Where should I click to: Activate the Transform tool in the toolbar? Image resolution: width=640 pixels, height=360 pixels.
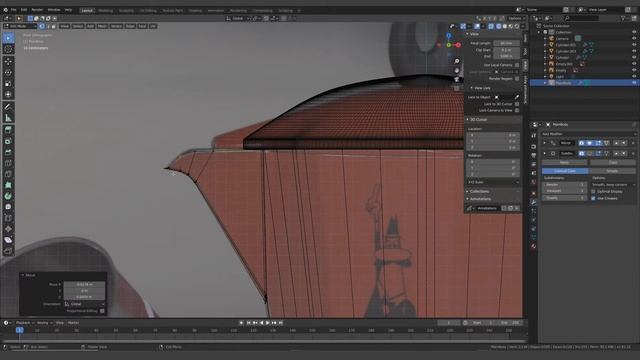coord(8,95)
